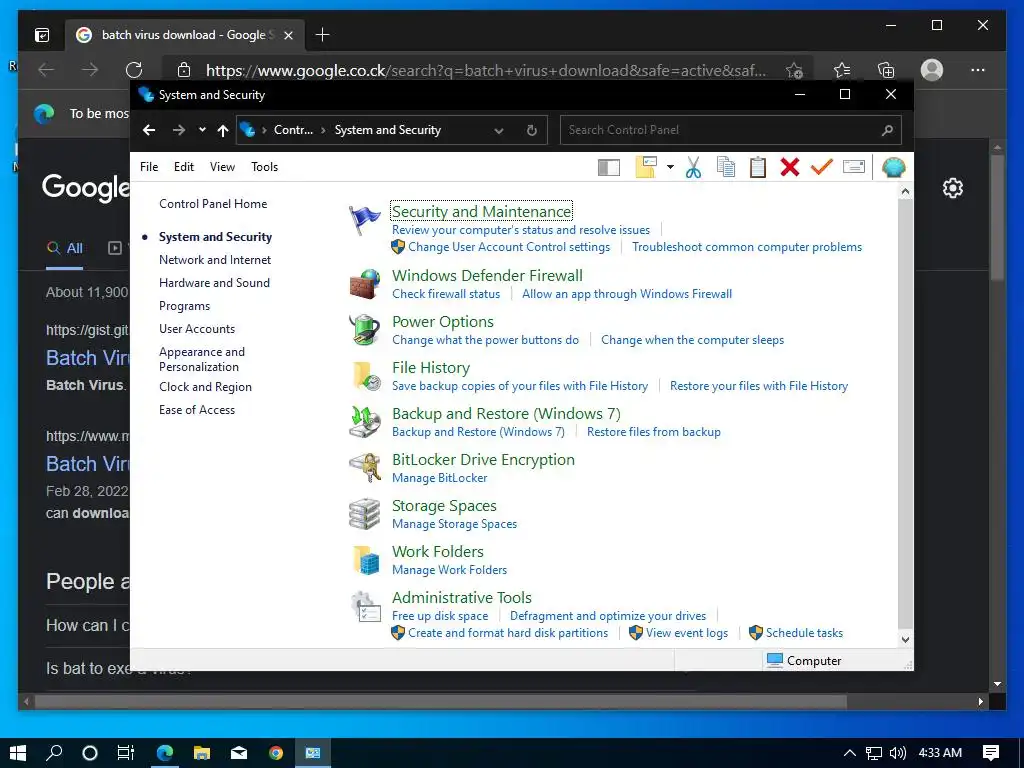
Task: Click Change when the computer sleeps
Action: coord(692,340)
